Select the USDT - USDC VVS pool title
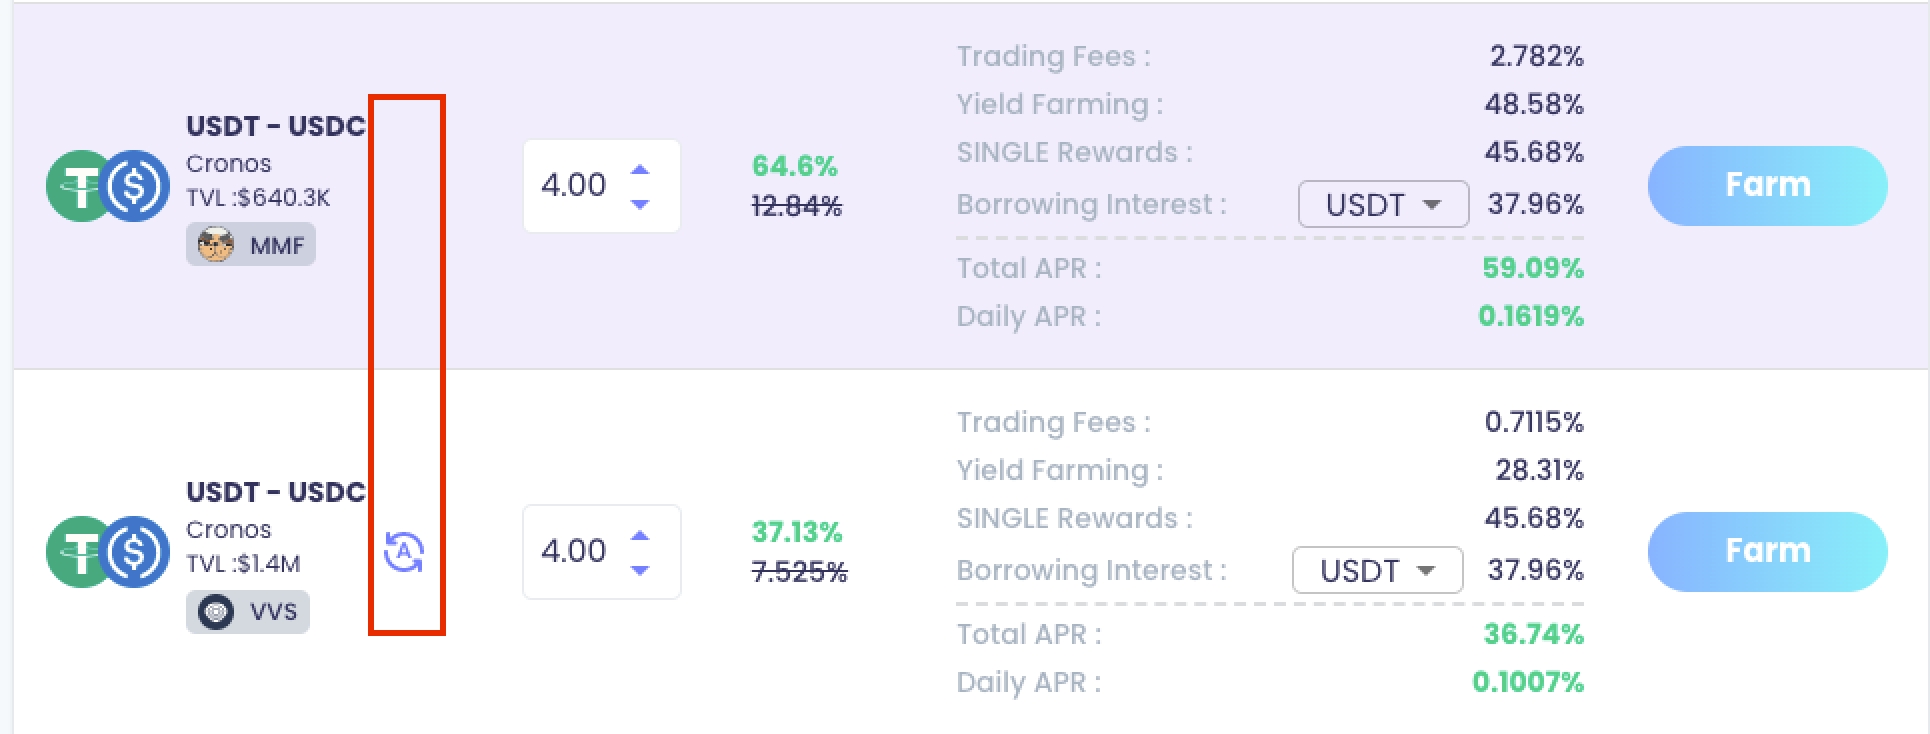This screenshot has width=1930, height=734. click(276, 492)
